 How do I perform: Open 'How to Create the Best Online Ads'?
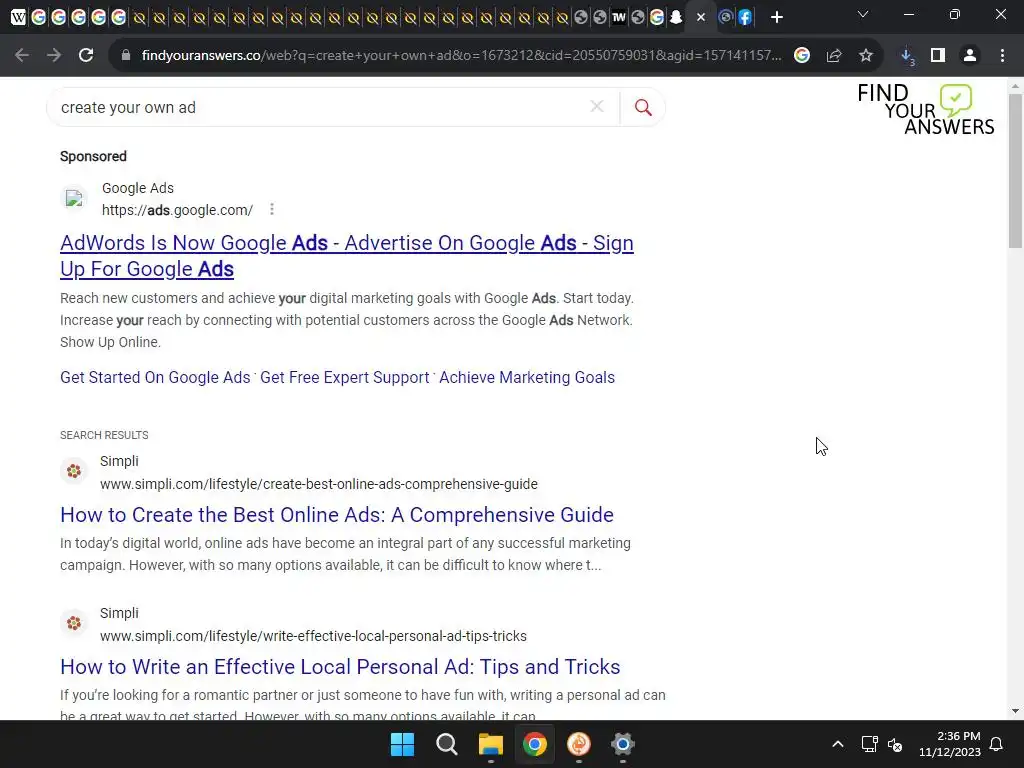[x=337, y=515]
